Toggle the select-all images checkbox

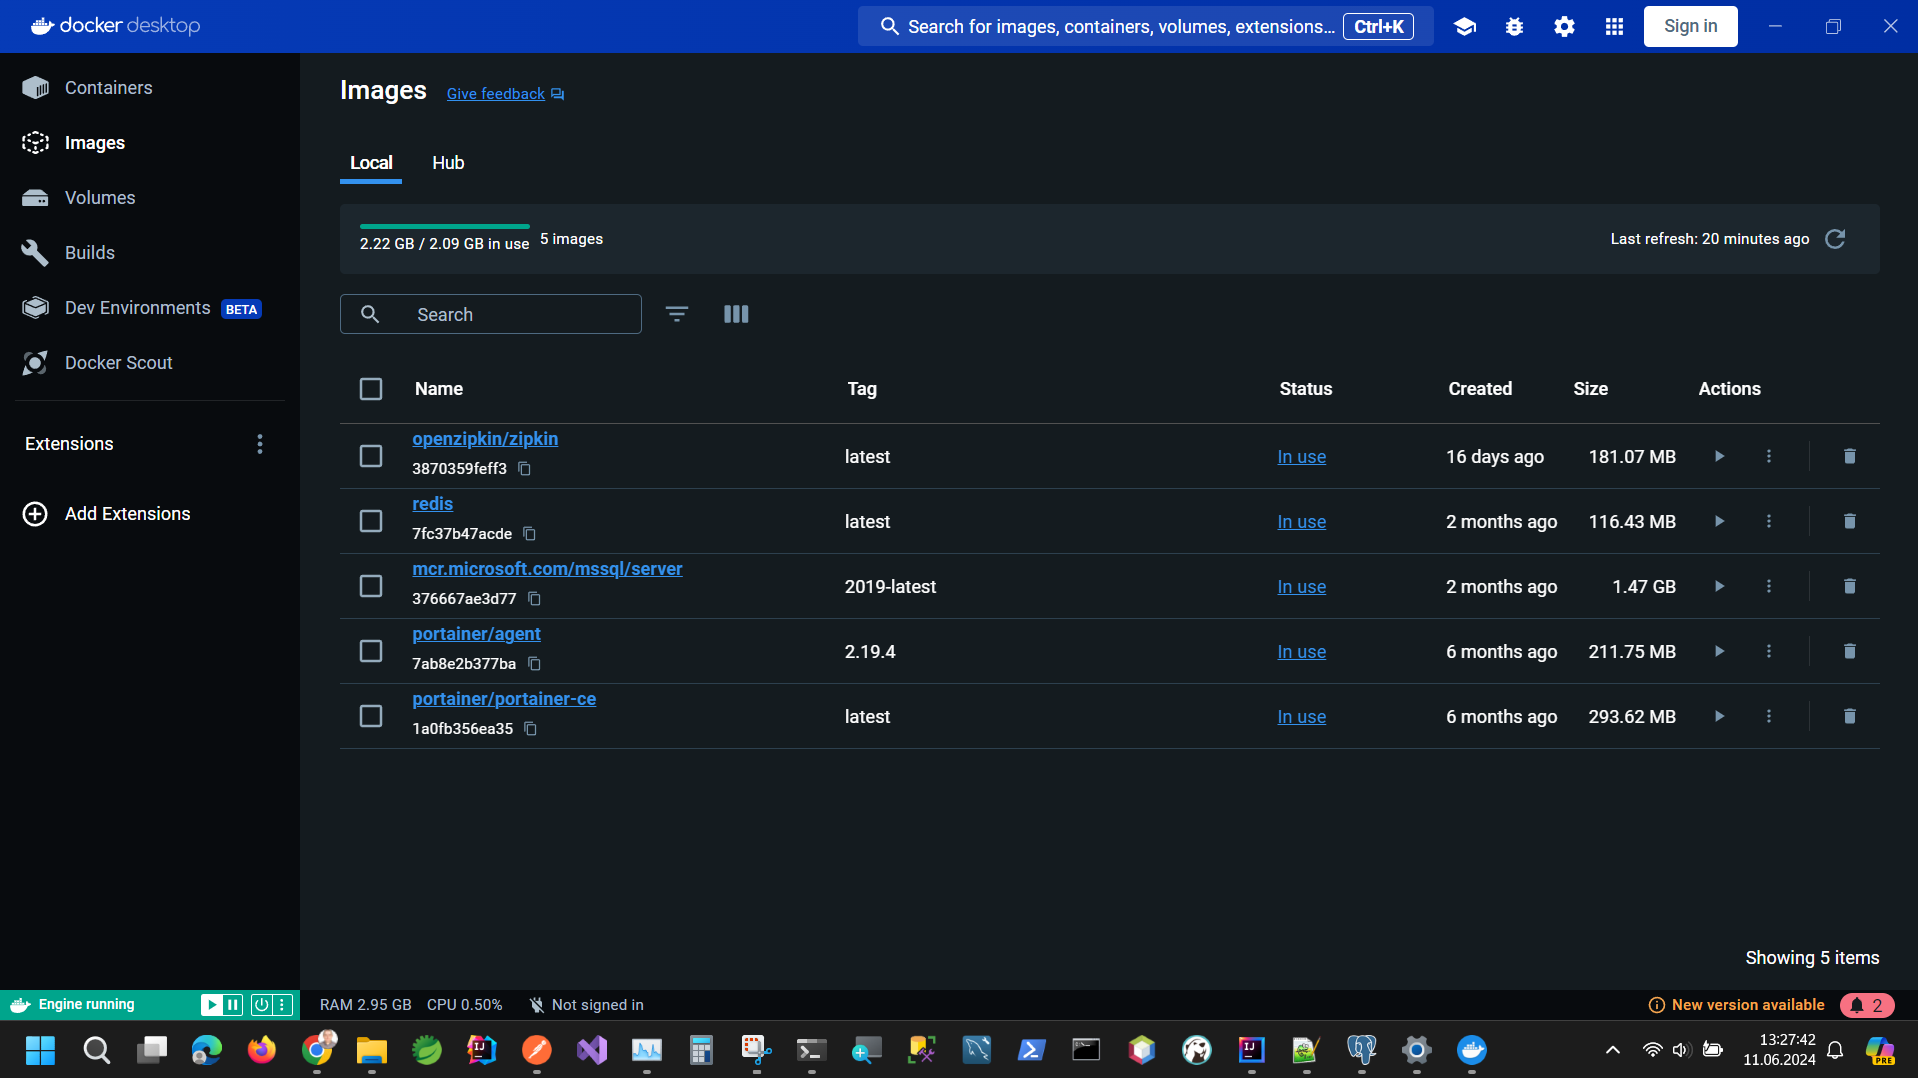(371, 389)
